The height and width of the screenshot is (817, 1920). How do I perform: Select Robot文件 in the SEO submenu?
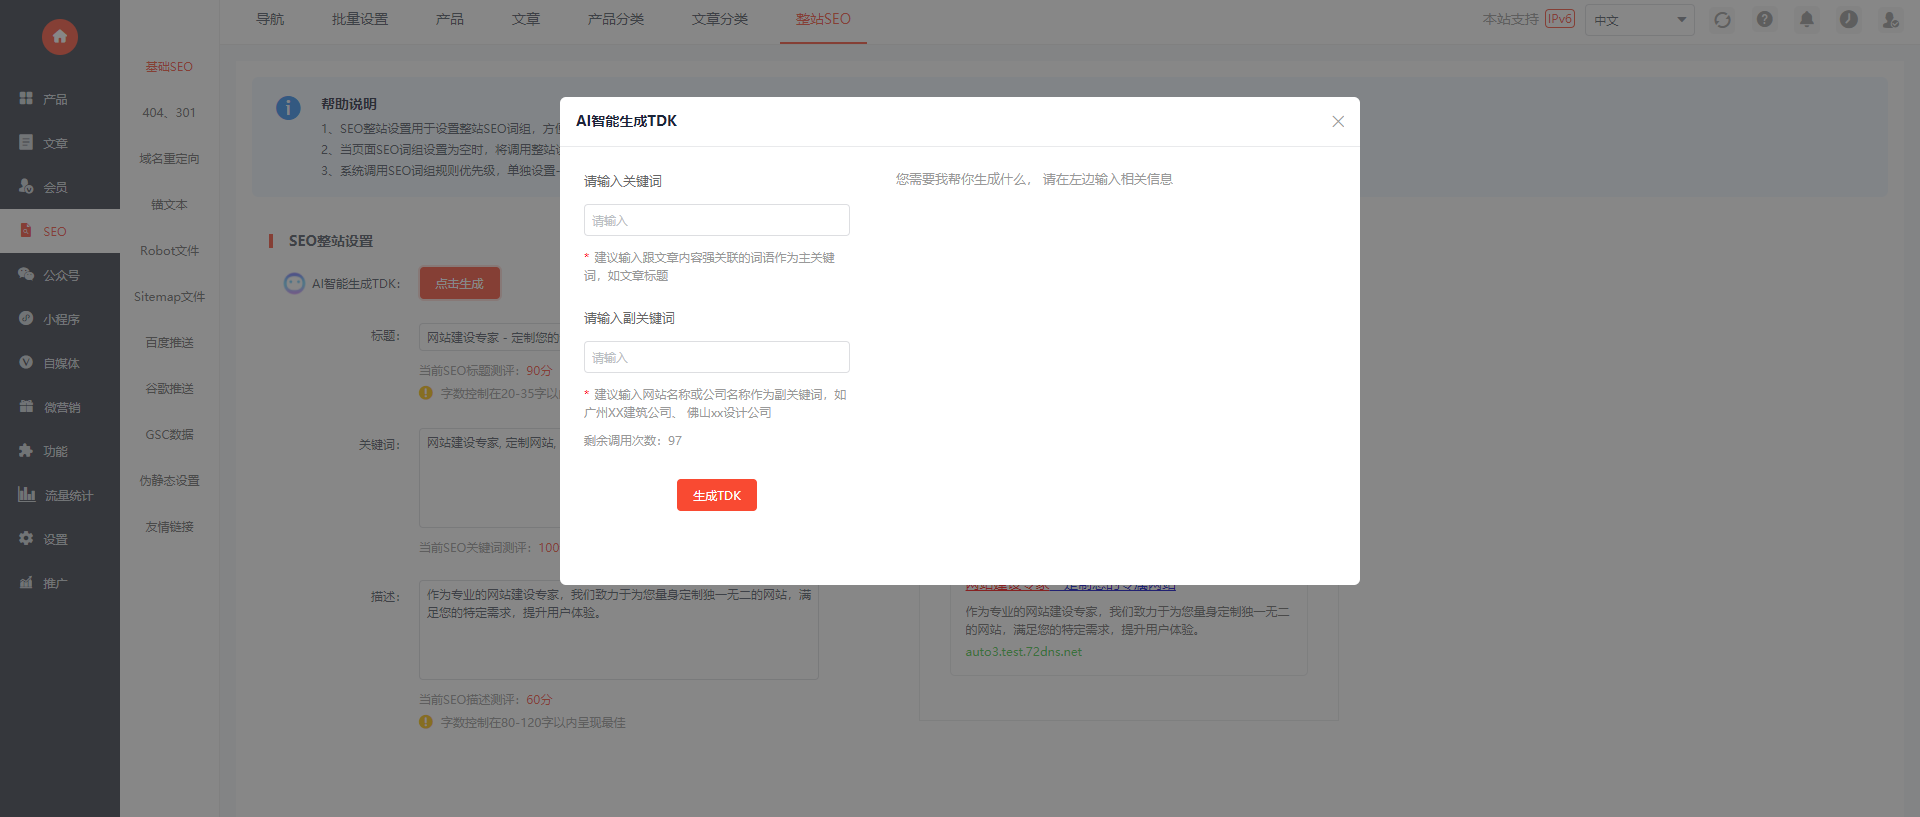pyautogui.click(x=169, y=250)
